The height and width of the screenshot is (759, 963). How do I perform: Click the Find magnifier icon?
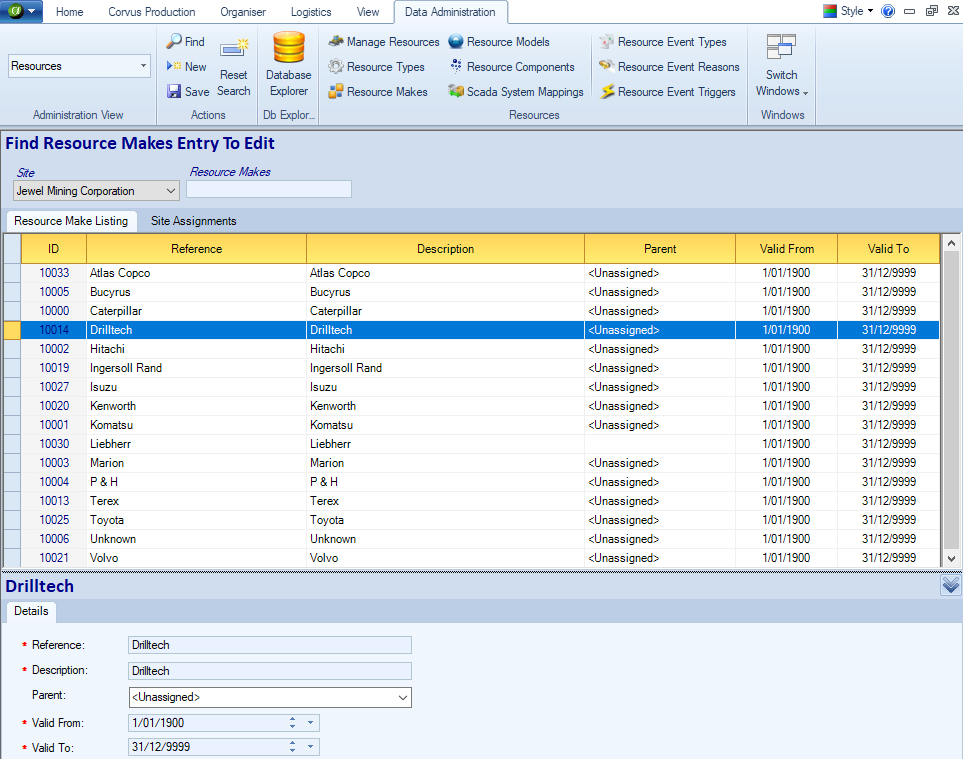(x=174, y=41)
